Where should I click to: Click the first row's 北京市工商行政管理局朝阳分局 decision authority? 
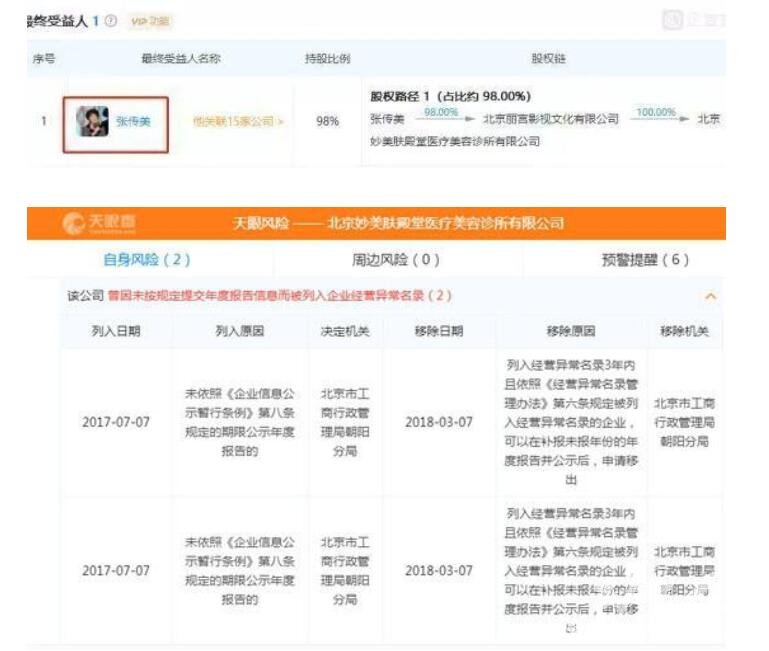point(345,422)
